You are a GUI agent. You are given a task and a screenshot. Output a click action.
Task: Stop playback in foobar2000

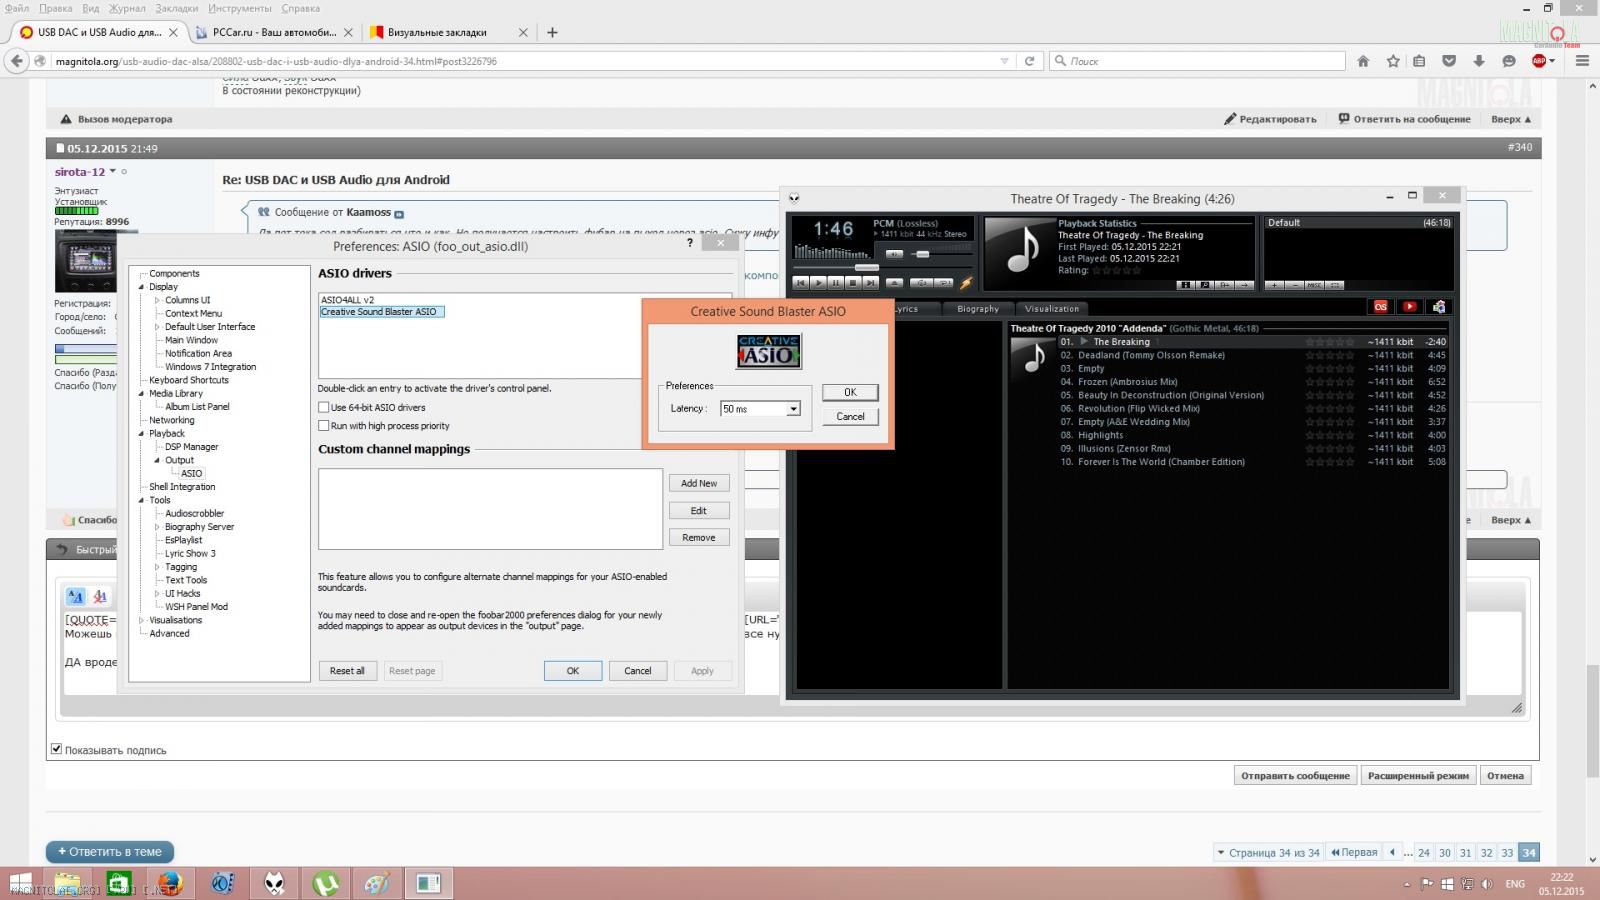click(x=853, y=283)
